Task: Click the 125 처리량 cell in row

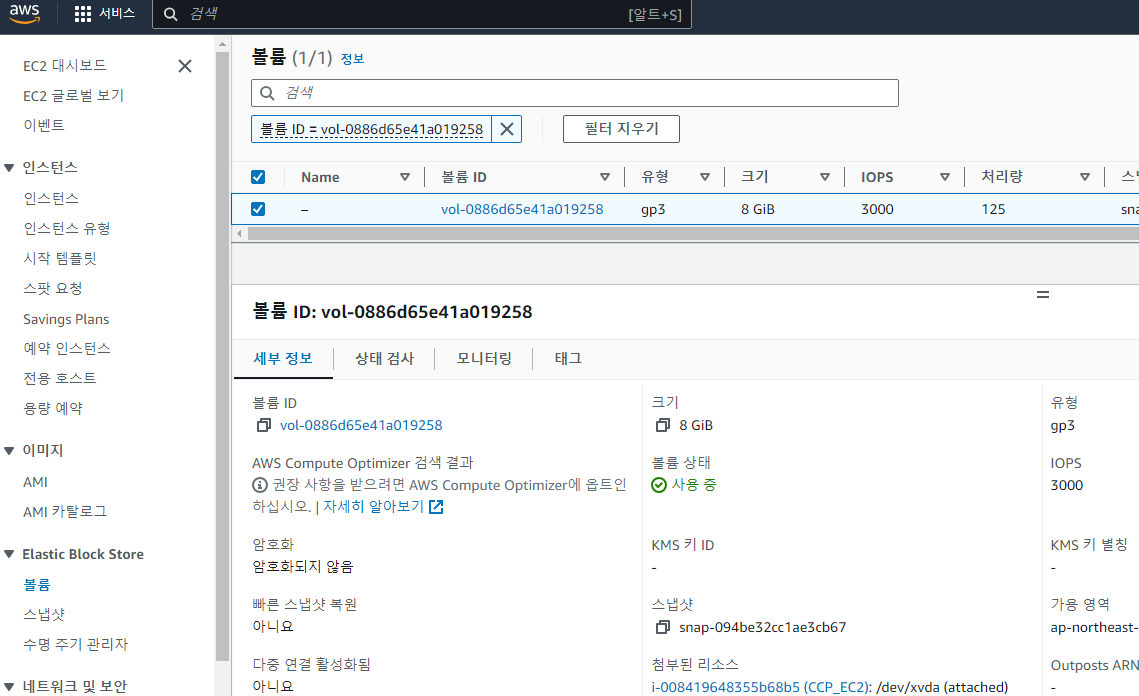Action: (993, 209)
